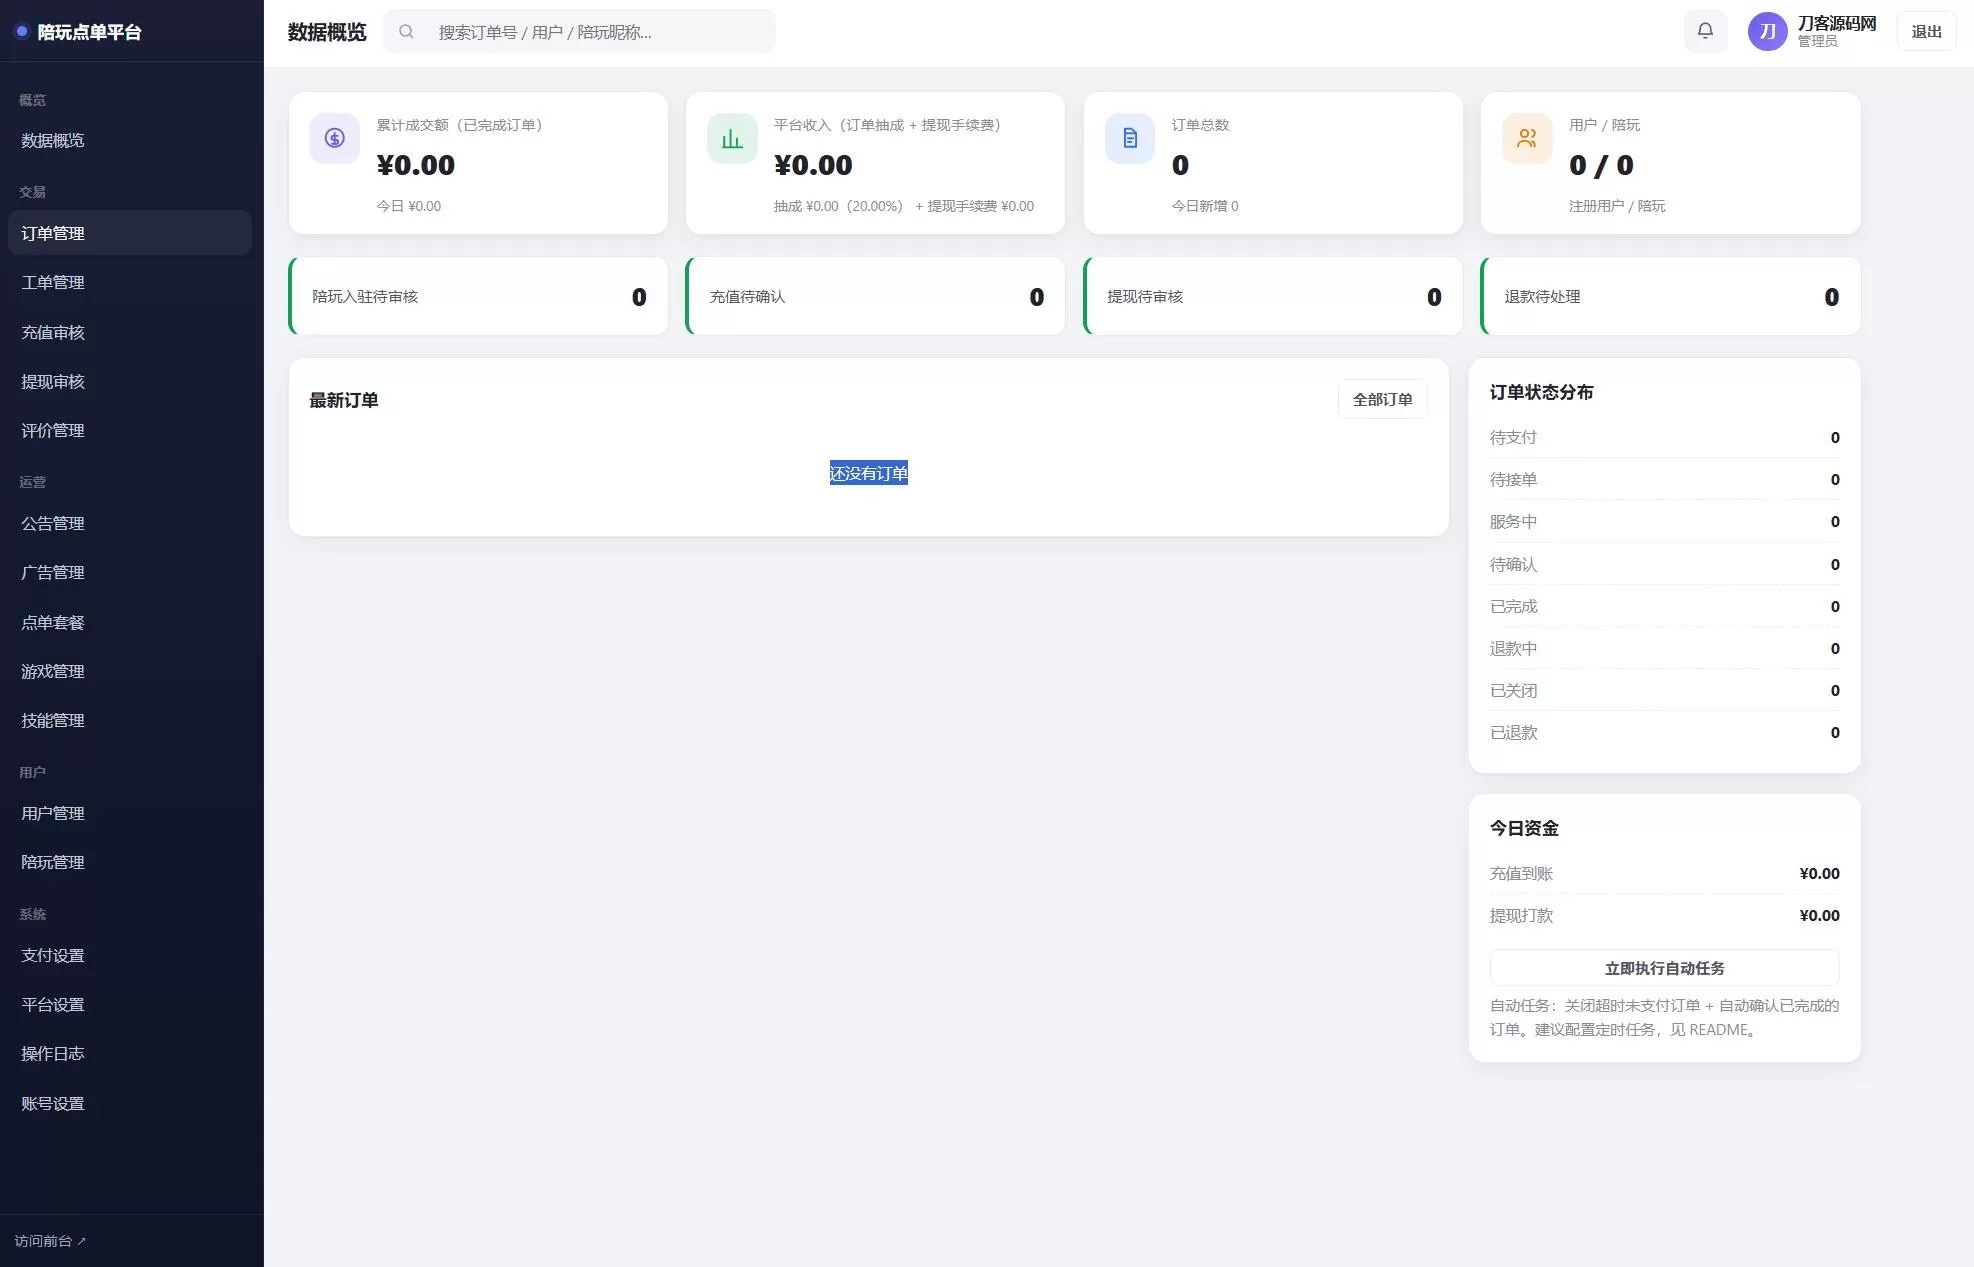Open the 退款待处理 card

point(1670,296)
